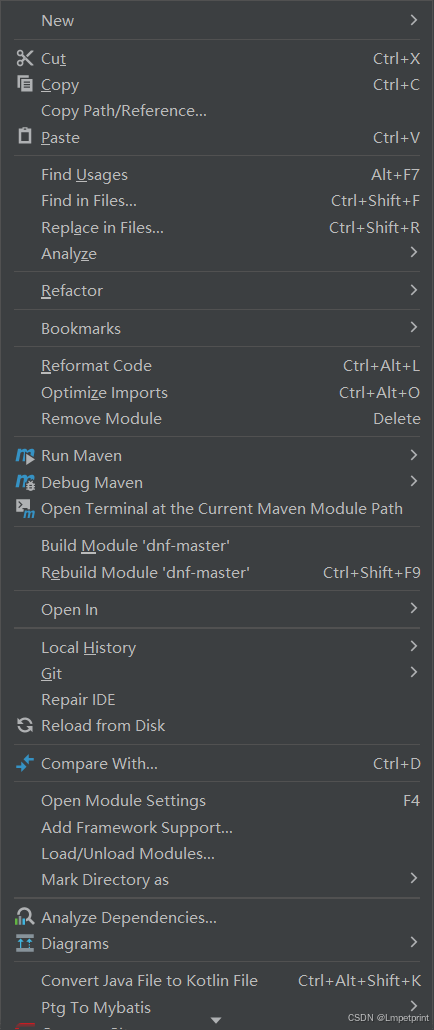
Task: Click the Maven terminal icon
Action: pos(25,508)
